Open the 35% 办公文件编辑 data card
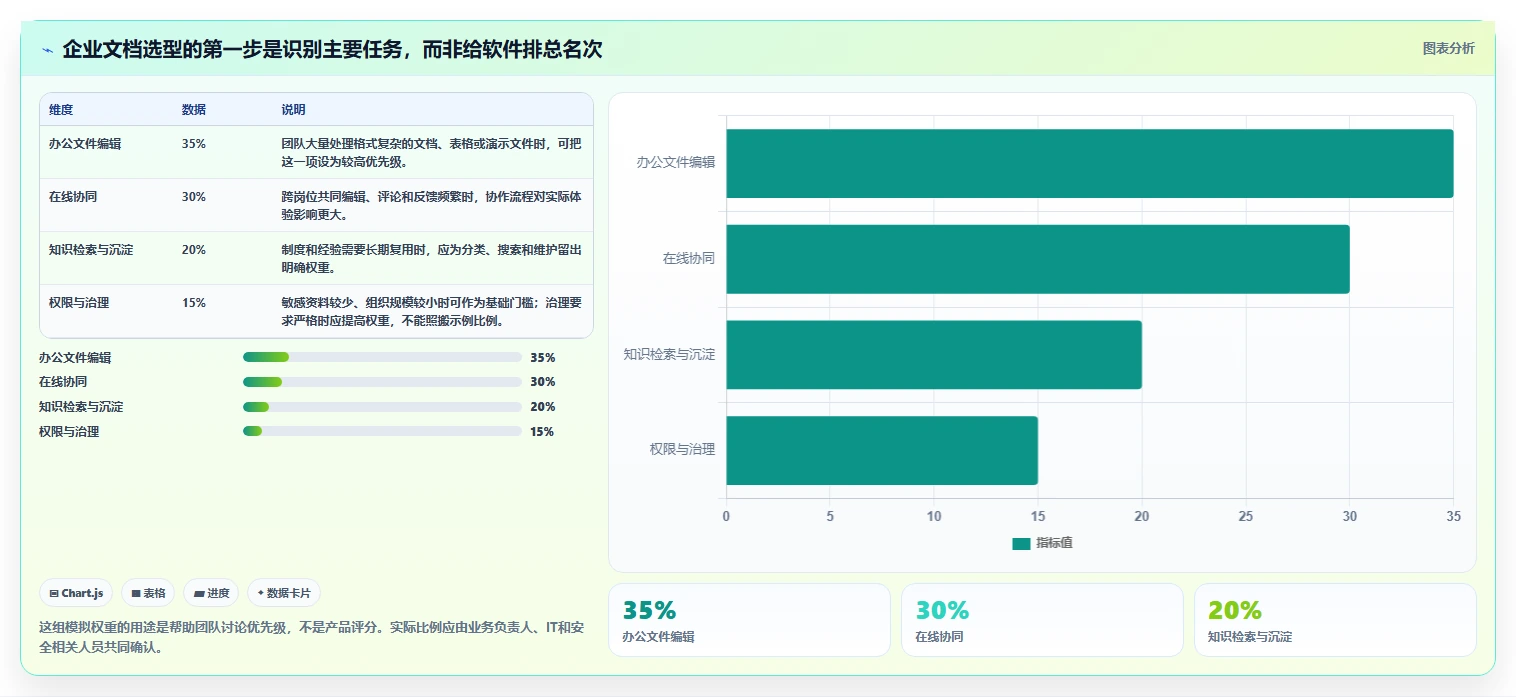1516x697 pixels. click(x=749, y=620)
